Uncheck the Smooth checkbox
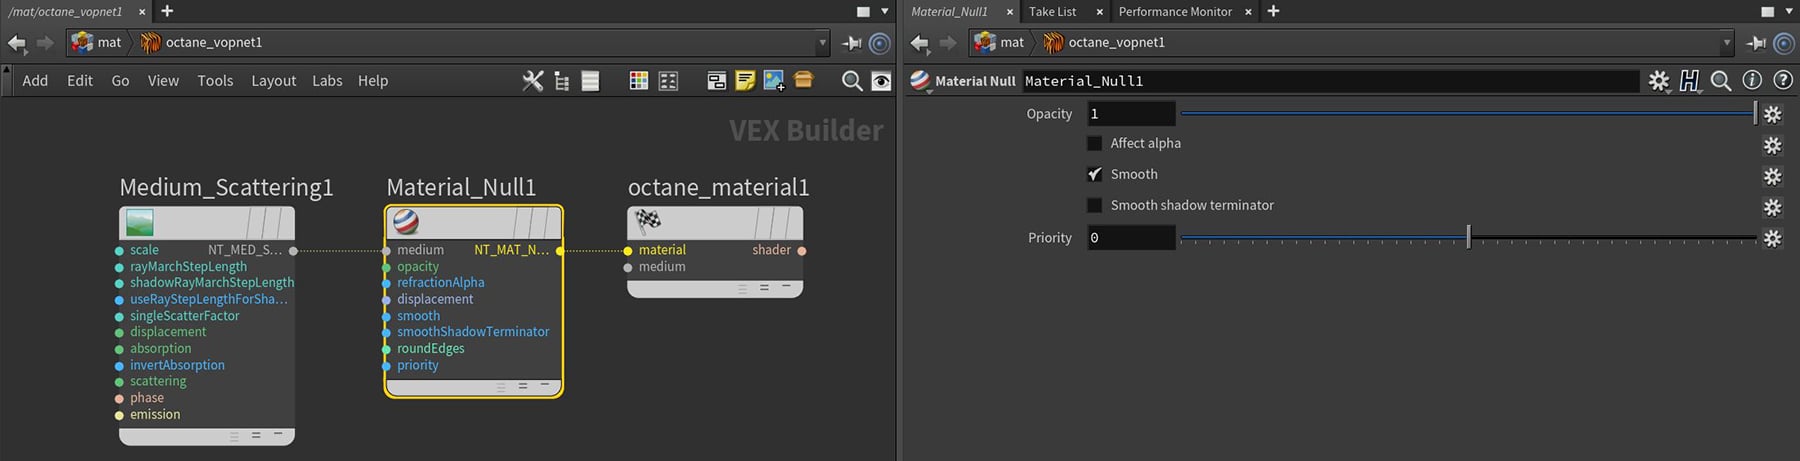This screenshot has height=461, width=1800. (x=1094, y=175)
